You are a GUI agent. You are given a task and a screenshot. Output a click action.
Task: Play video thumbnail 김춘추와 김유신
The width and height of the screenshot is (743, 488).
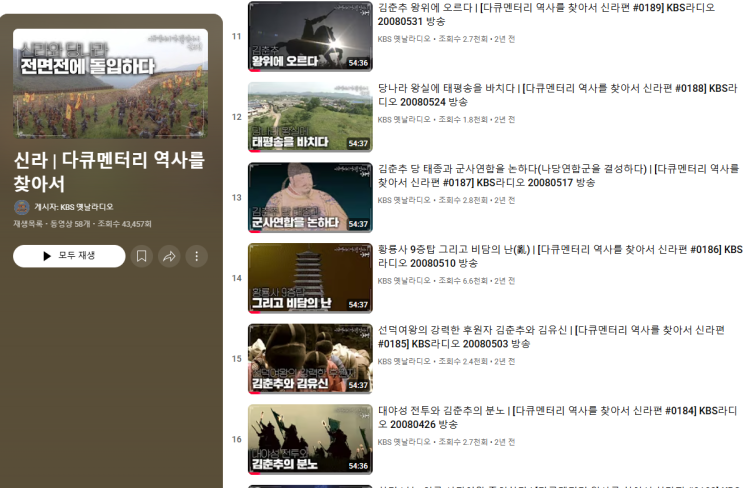point(310,359)
